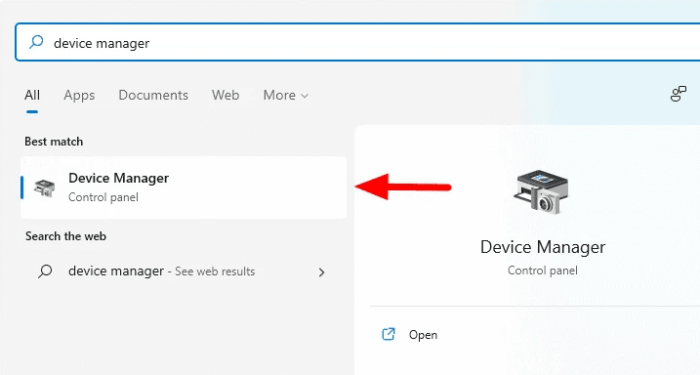The image size is (700, 375).
Task: Click the Open external-link icon
Action: coord(388,334)
